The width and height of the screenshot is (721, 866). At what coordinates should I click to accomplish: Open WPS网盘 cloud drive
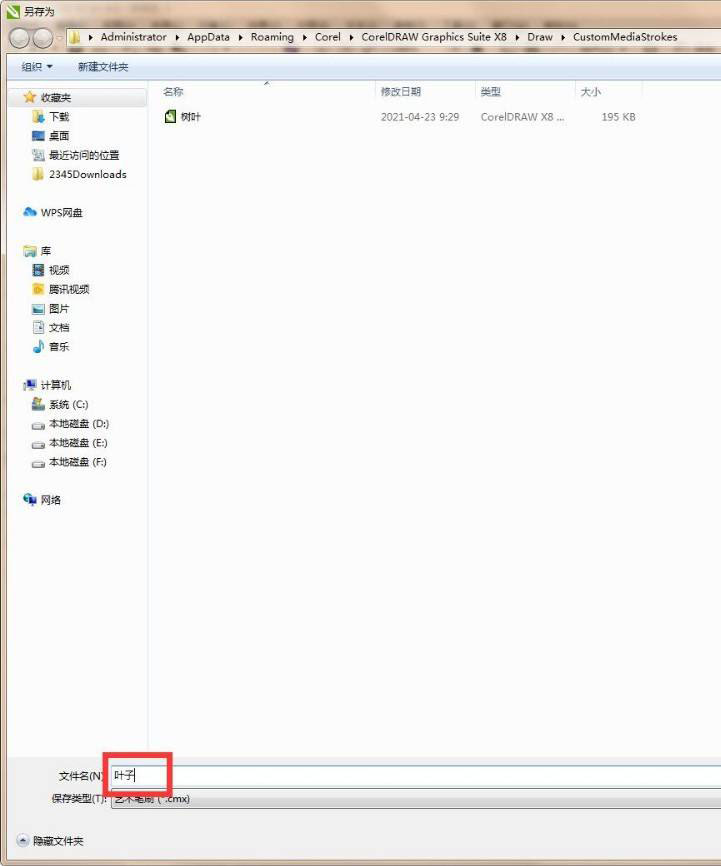(61, 212)
